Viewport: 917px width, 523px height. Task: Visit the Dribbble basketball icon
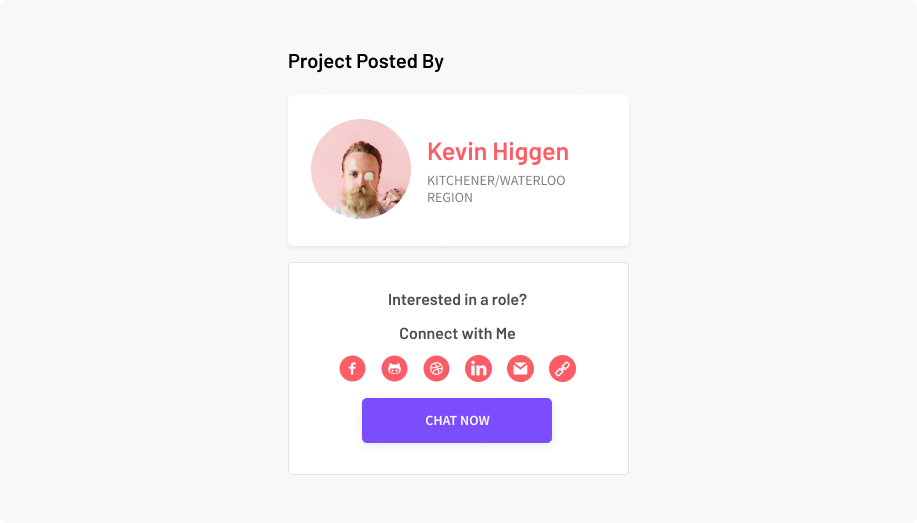click(436, 369)
